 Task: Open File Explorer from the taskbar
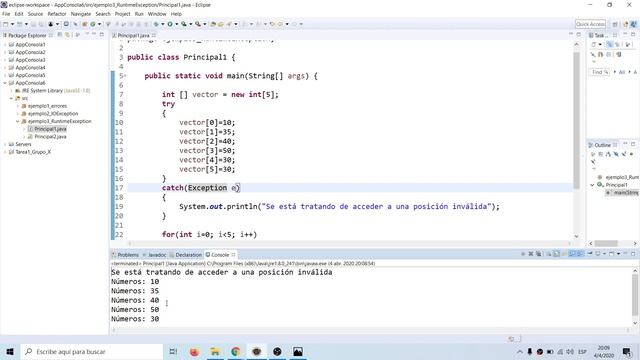pyautogui.click(x=215, y=351)
